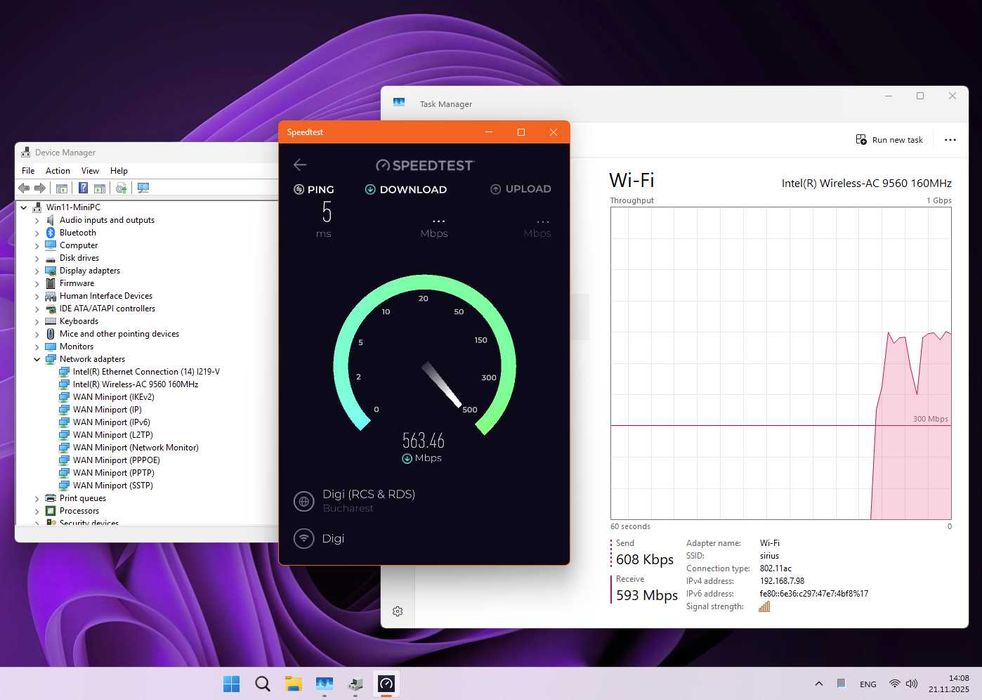982x700 pixels.
Task: Select Intel(R) Wireless-AC 9560 160MHz in tree
Action: point(135,384)
